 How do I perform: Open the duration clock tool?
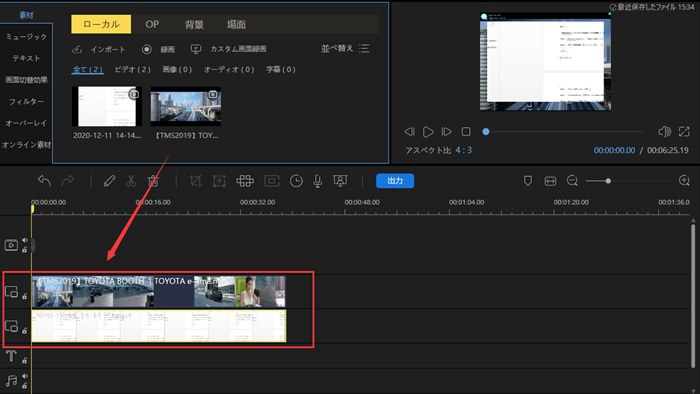tap(296, 181)
